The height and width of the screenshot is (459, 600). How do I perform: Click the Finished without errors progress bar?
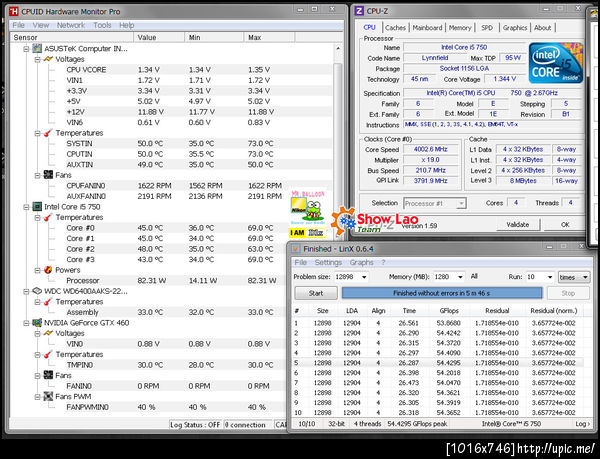coord(442,293)
